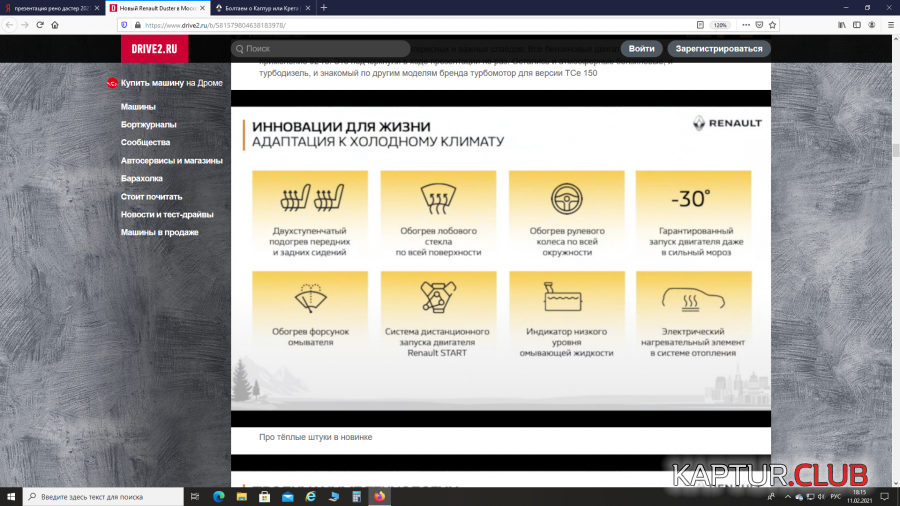Launch Microsoft Edge from taskbar
The width and height of the screenshot is (900, 506).
coord(219,497)
